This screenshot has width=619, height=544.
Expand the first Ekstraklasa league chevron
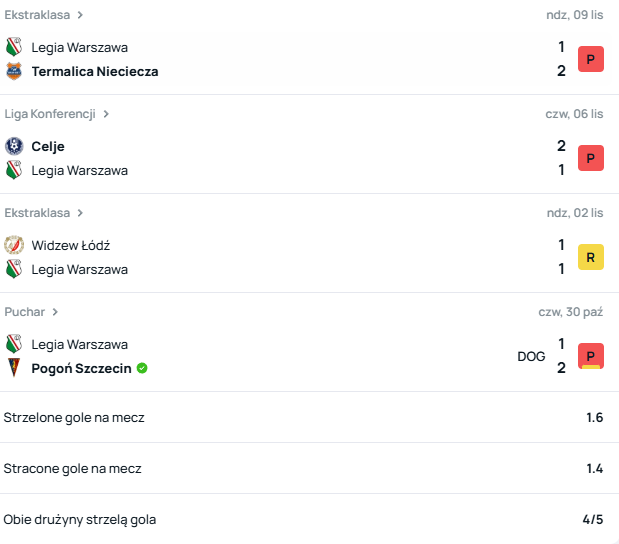pos(80,15)
